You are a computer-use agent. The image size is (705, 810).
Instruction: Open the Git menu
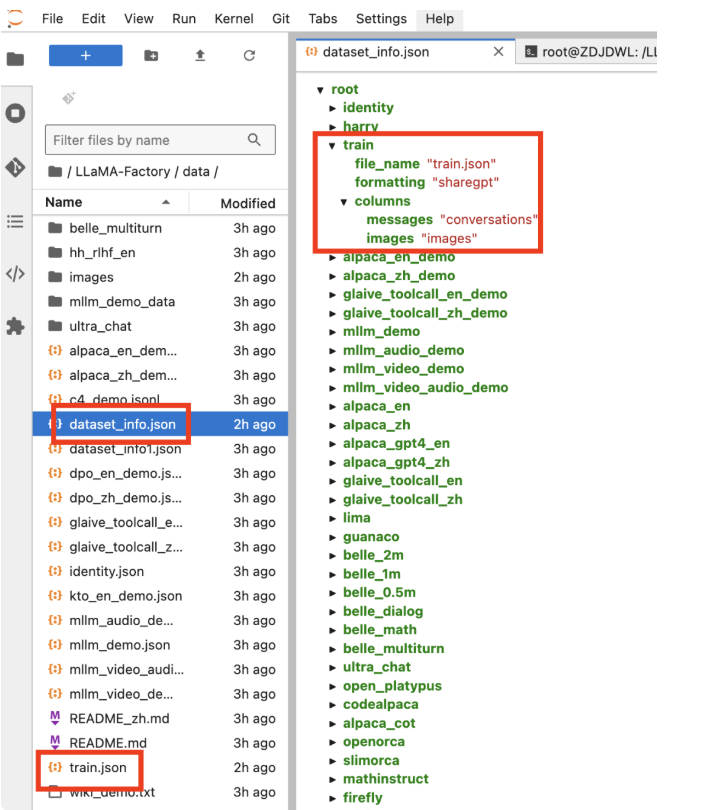[x=281, y=19]
